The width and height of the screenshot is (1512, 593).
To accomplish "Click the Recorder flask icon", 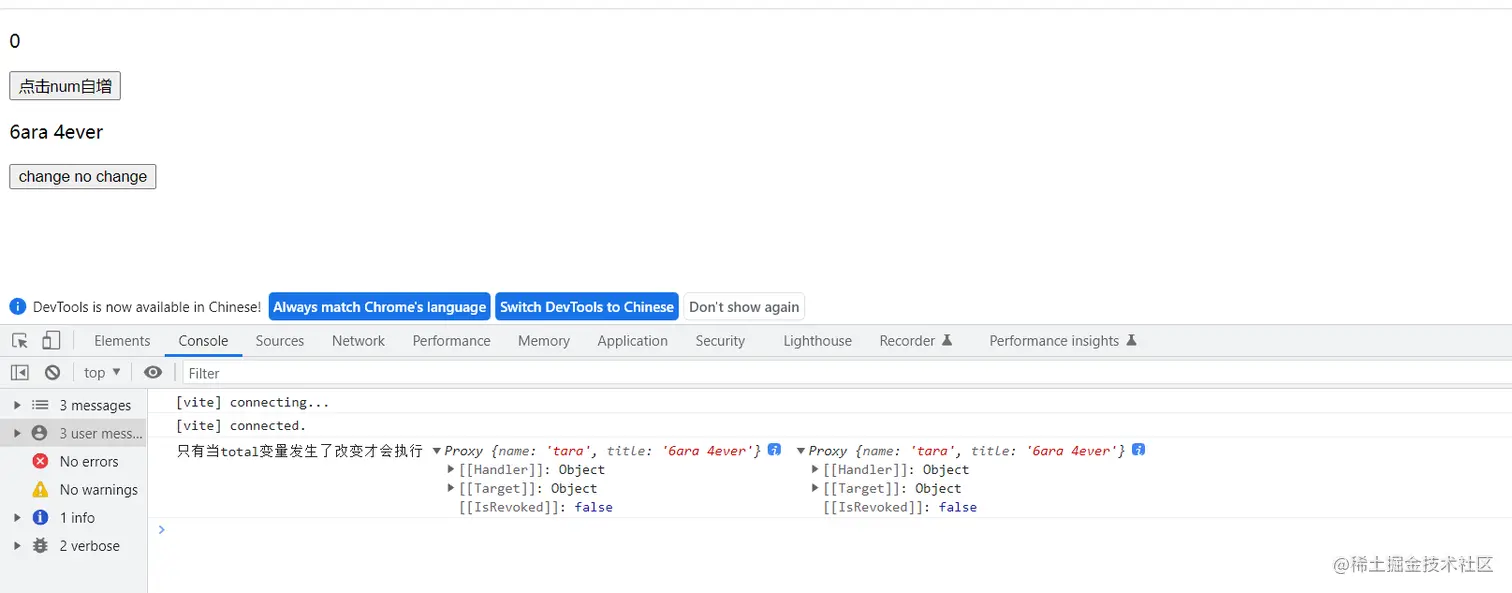I will [x=947, y=340].
